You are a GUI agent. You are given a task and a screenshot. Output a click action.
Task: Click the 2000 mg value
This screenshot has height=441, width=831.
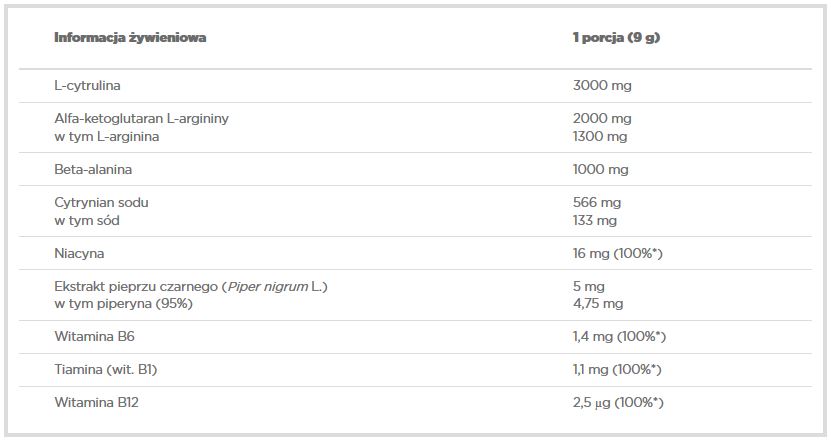click(601, 118)
